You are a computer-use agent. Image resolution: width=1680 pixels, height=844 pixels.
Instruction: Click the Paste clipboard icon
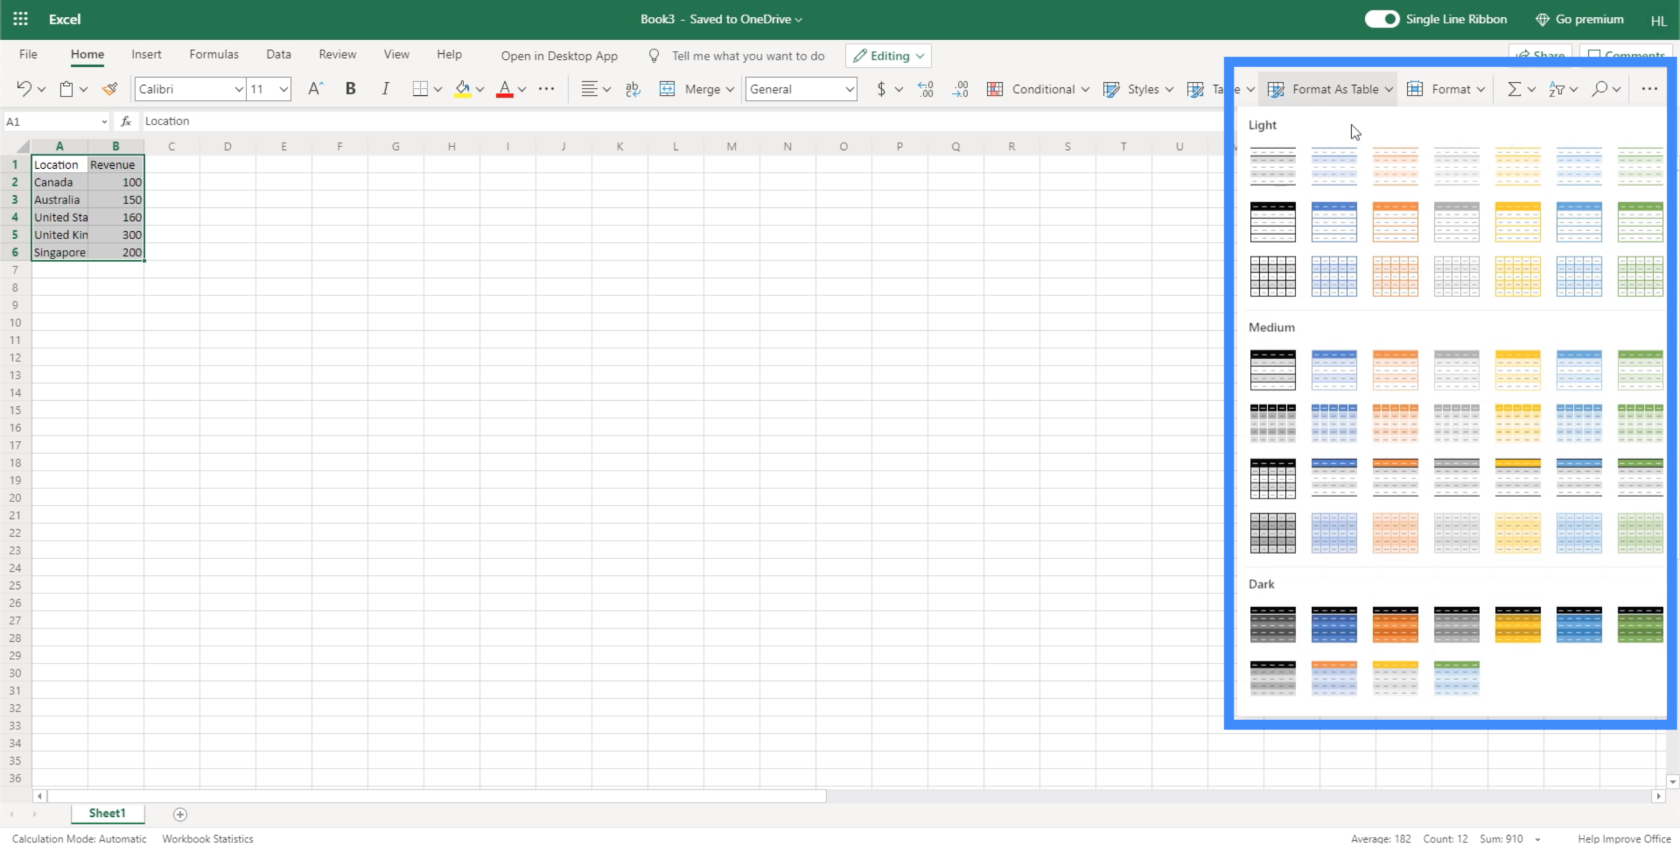[x=66, y=89]
